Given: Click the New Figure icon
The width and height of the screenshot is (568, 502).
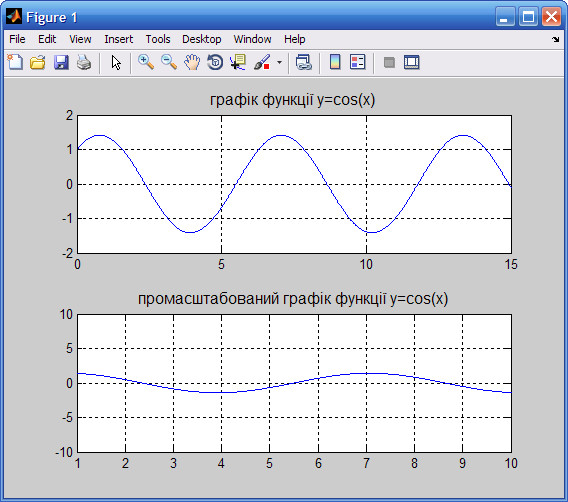Looking at the screenshot, I should point(15,62).
